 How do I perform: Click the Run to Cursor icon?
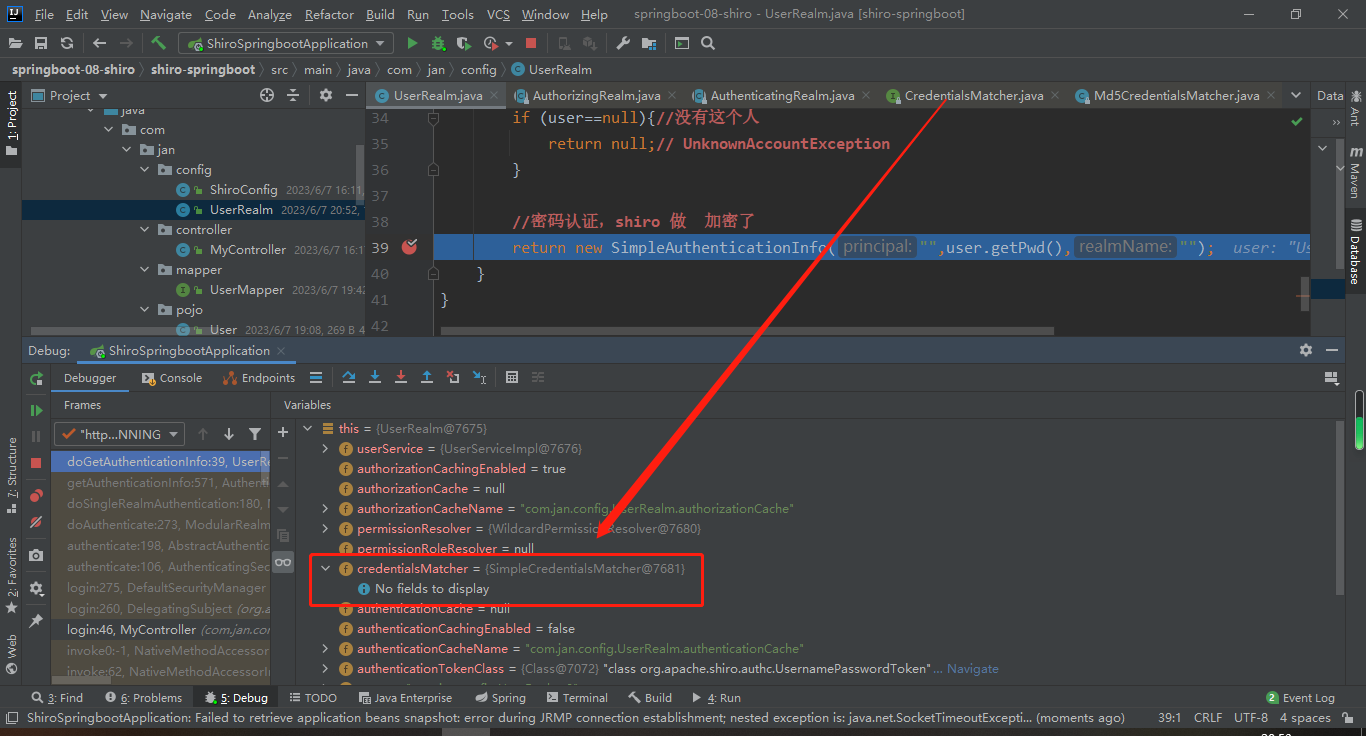[479, 377]
